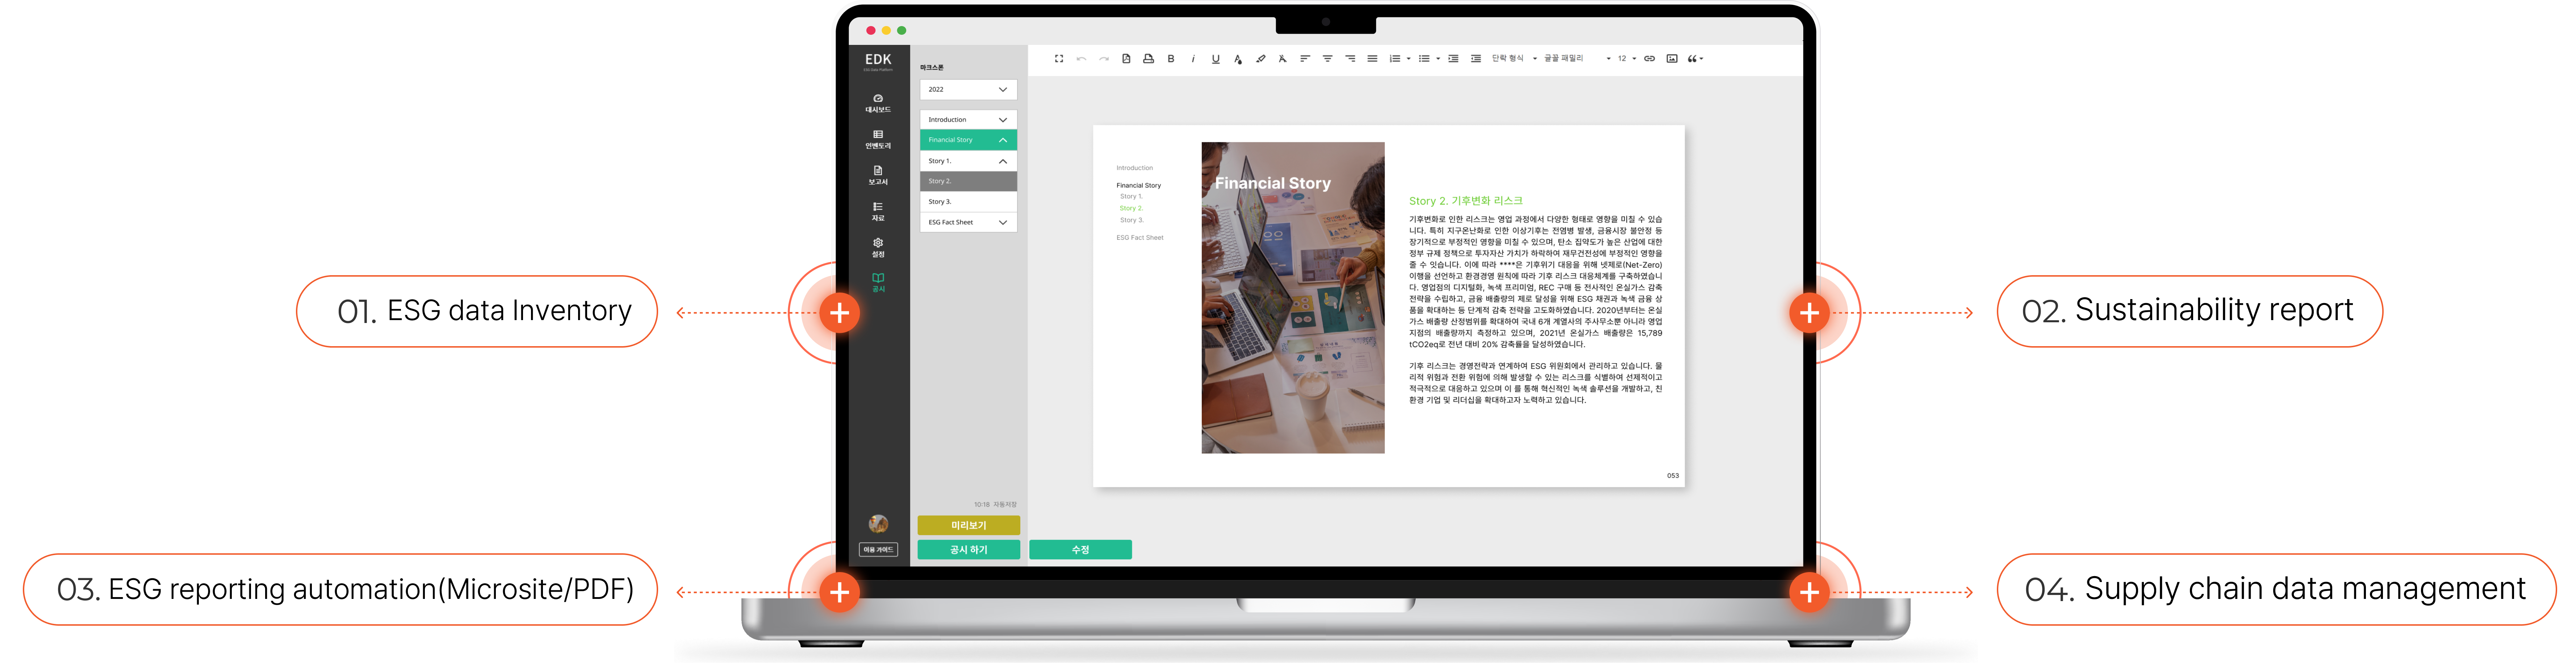Click the 04. Supply chain data management label
Viewport: 2576px width, 663px height.
pyautogui.click(x=2276, y=590)
